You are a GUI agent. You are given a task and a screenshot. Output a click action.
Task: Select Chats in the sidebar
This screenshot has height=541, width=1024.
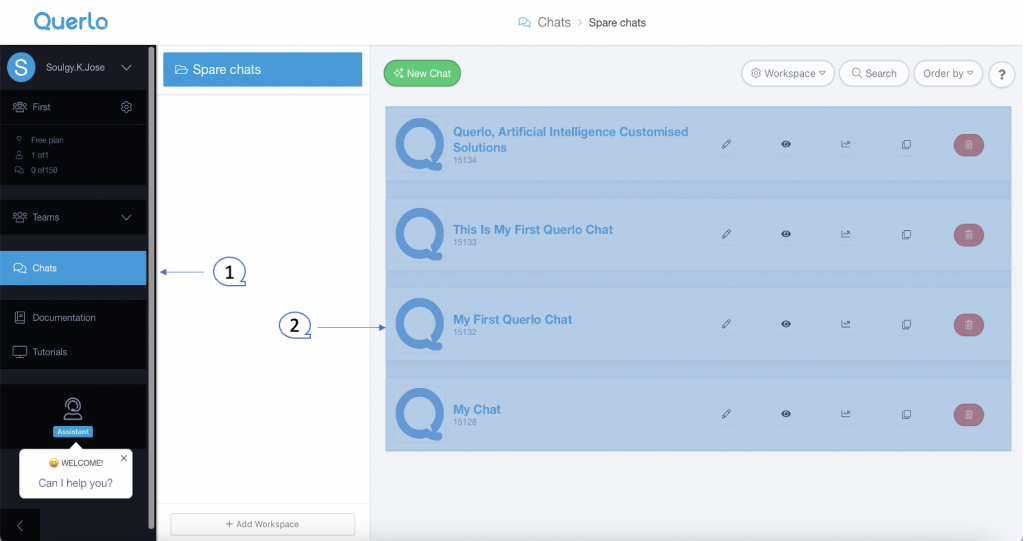pos(73,268)
